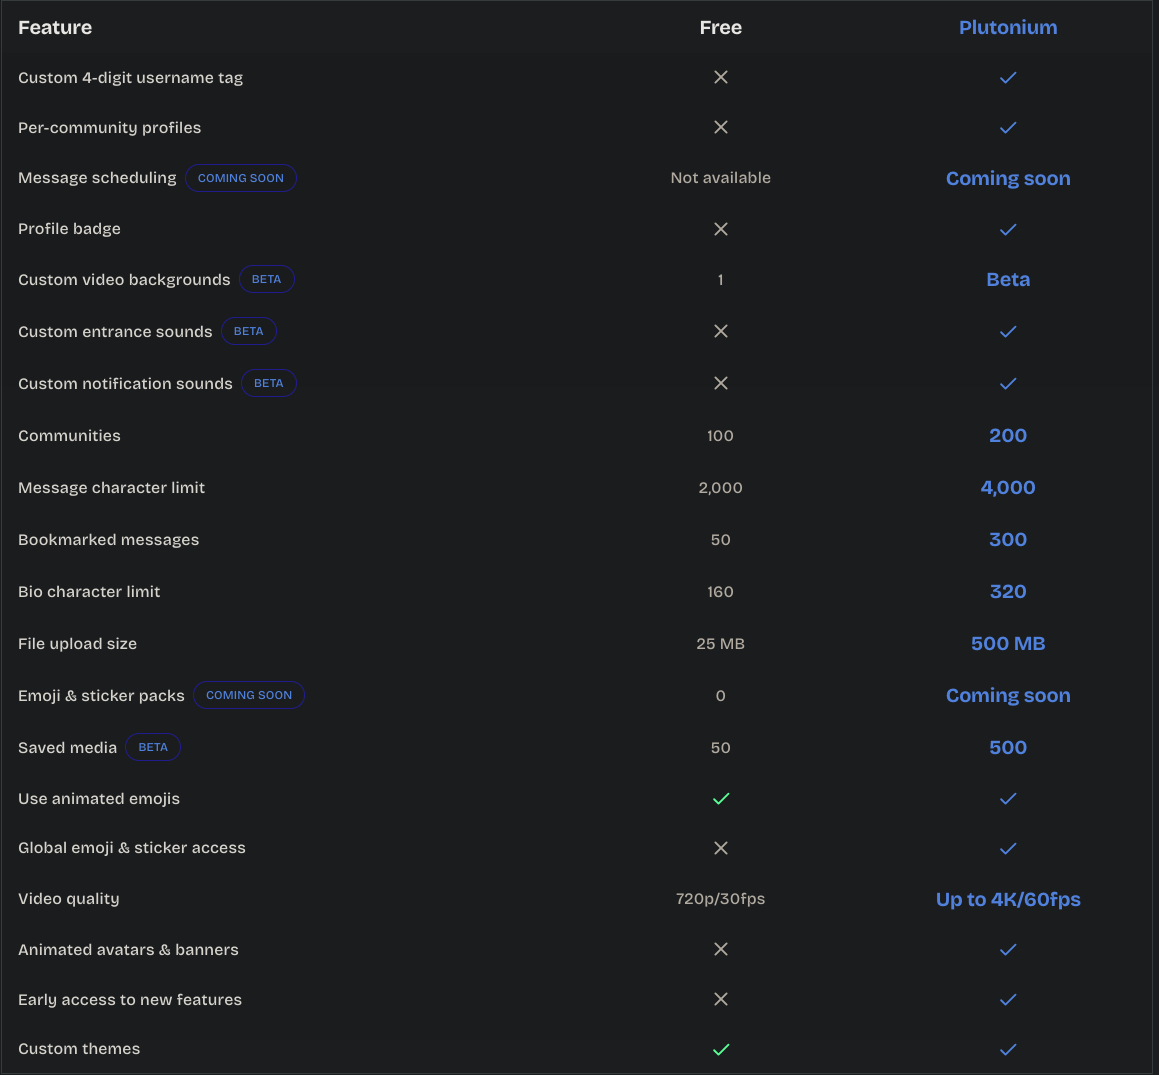Click Free X for Global emoji & sticker access

click(720, 848)
